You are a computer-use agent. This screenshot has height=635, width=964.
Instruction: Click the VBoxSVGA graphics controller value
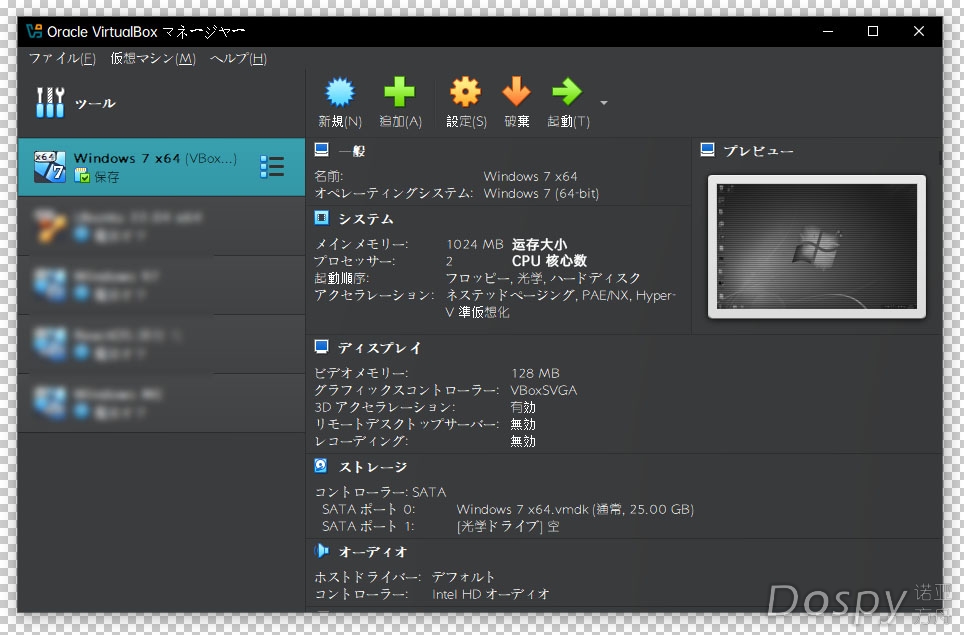point(543,390)
